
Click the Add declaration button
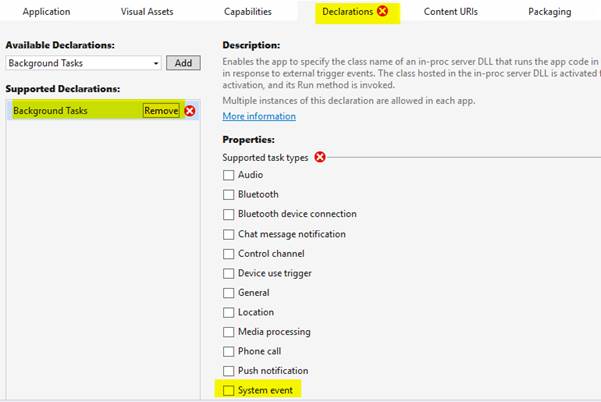[x=183, y=63]
